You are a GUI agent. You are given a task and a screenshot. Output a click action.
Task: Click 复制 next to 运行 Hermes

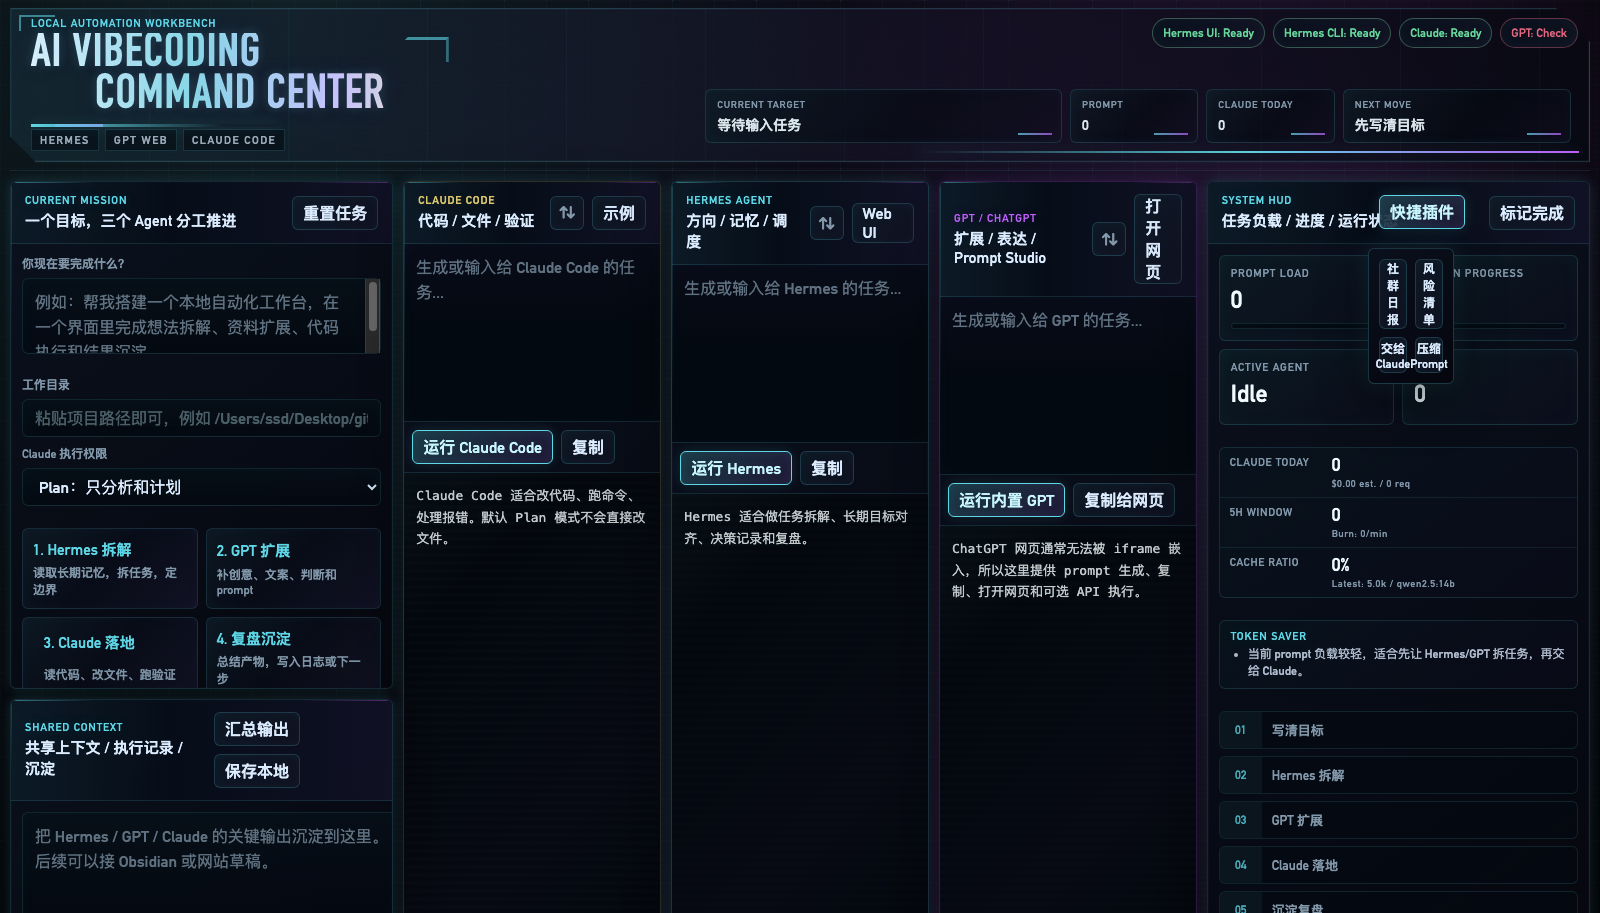point(827,468)
